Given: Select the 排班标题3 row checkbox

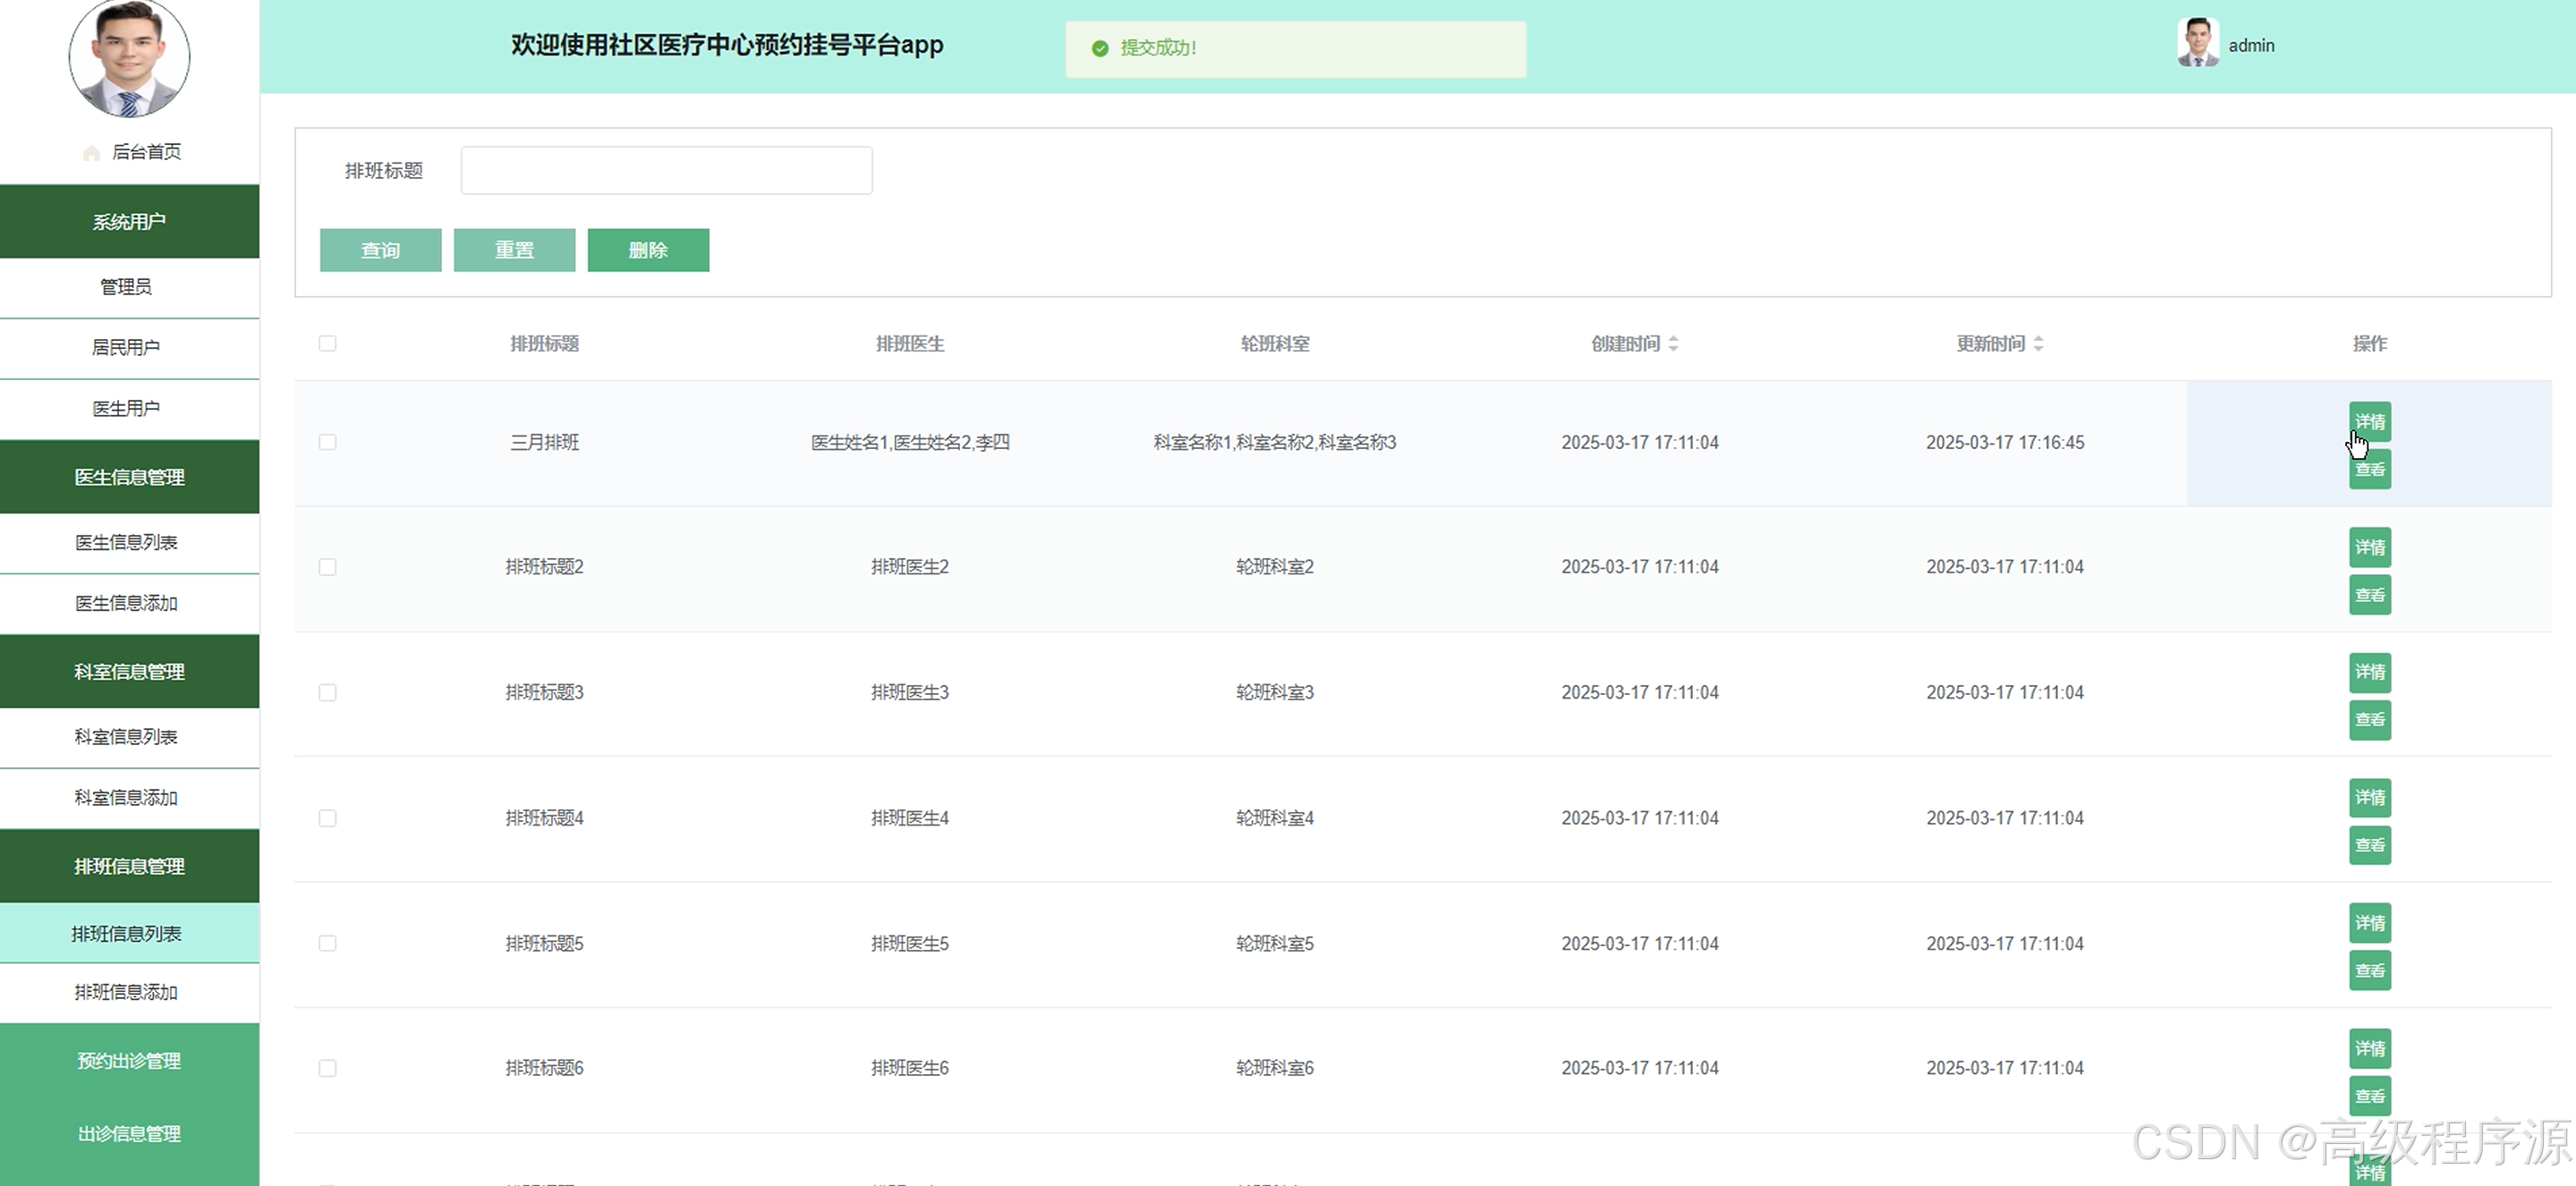Looking at the screenshot, I should 327,692.
